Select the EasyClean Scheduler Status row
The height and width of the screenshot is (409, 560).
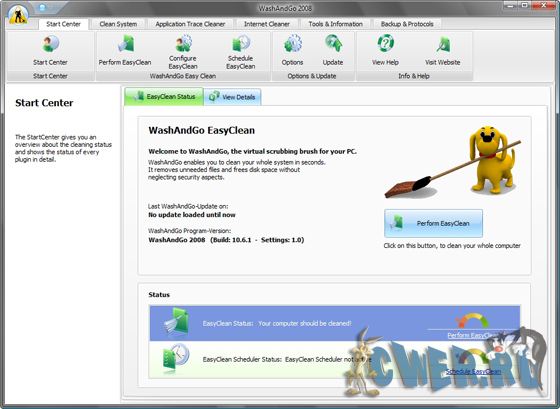click(x=335, y=359)
